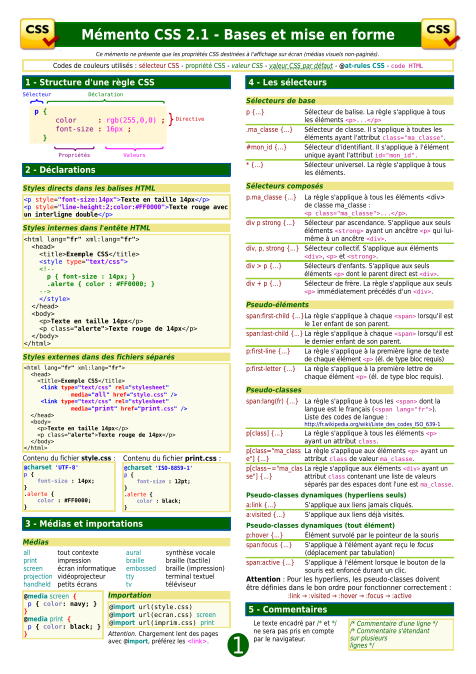Click the "projection" media type
The width and height of the screenshot is (476, 674).
pyautogui.click(x=38, y=576)
